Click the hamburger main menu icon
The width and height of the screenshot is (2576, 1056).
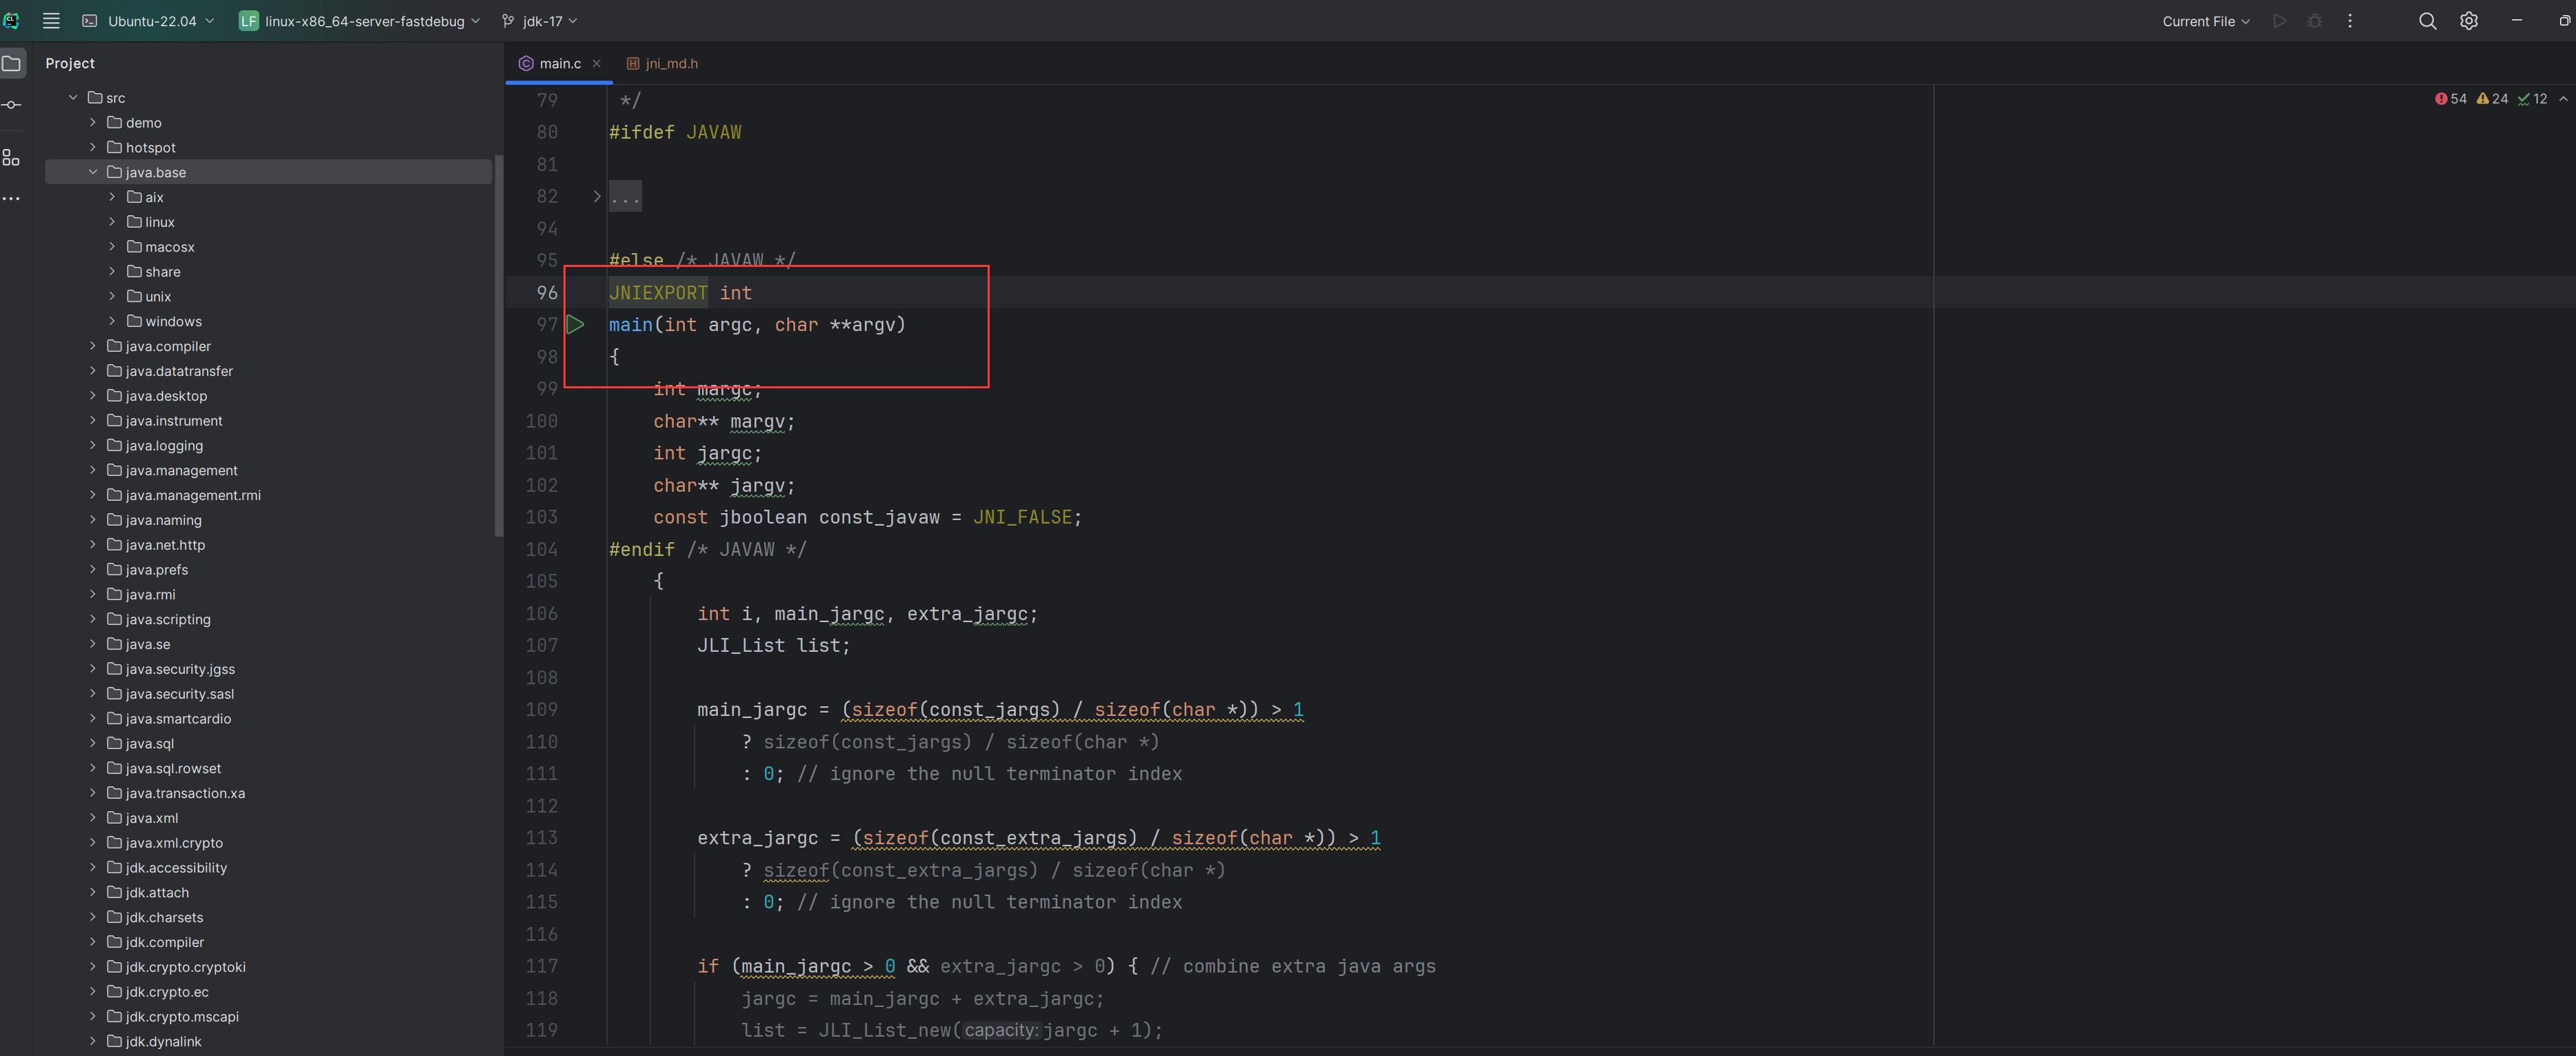coord(51,21)
